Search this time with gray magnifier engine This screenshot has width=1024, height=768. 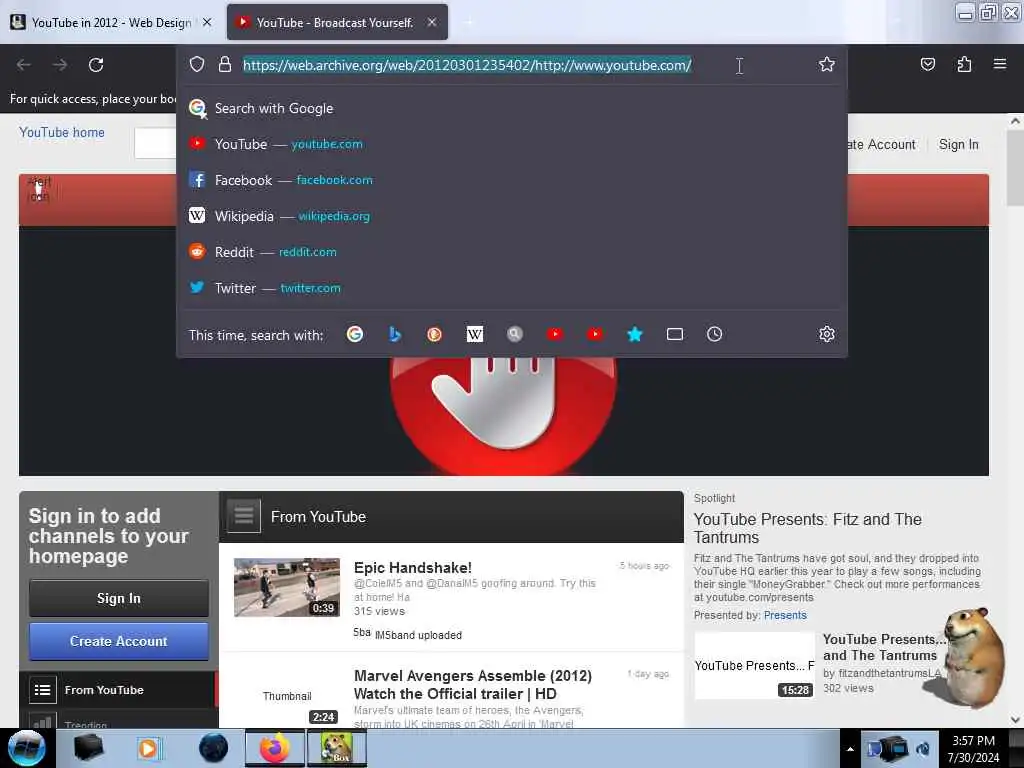(x=515, y=334)
